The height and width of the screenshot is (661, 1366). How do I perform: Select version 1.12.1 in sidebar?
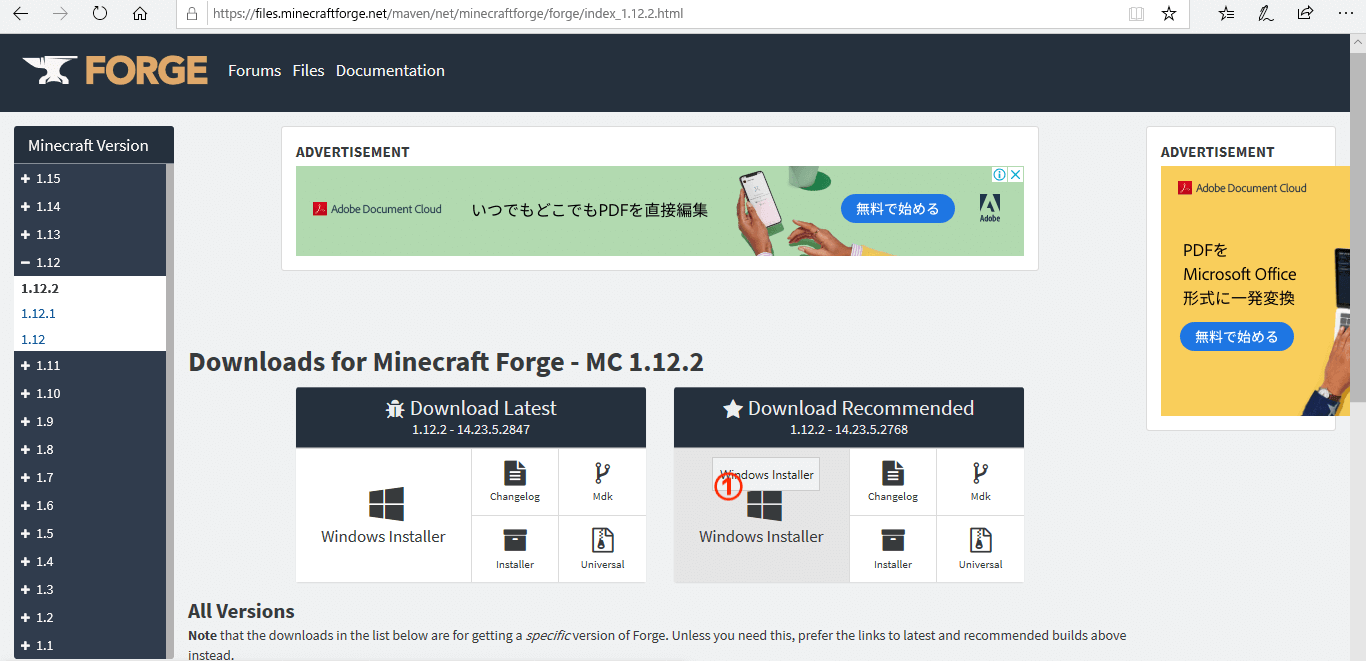(x=38, y=313)
